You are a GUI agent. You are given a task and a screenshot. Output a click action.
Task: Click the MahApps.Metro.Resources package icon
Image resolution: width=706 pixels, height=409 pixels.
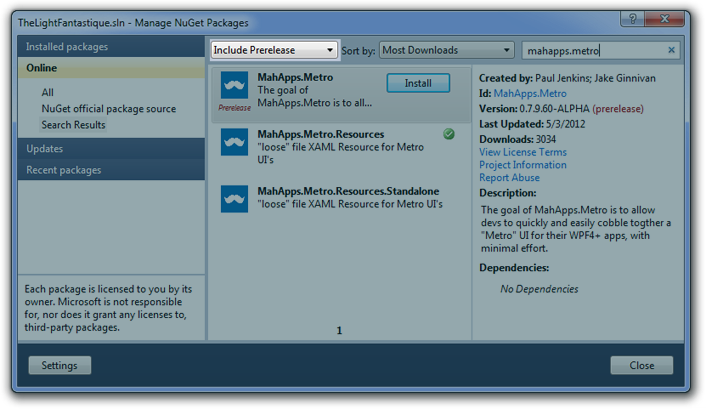point(235,142)
